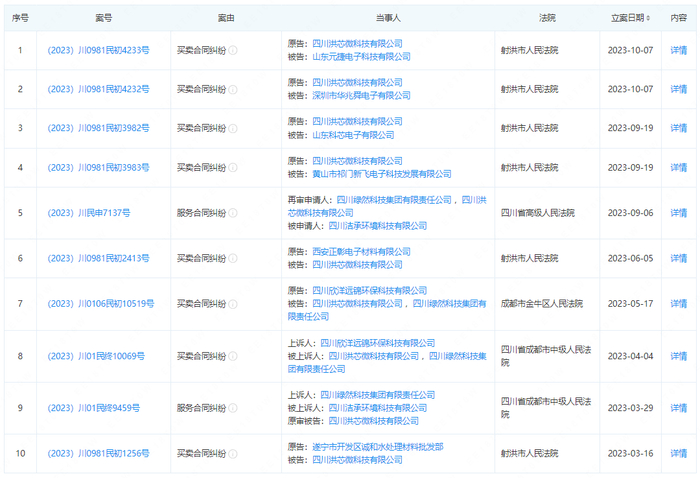Click info icon beside 服务合同纠纷 in row 9
Viewport: 700px width, 478px height.
pyautogui.click(x=233, y=408)
